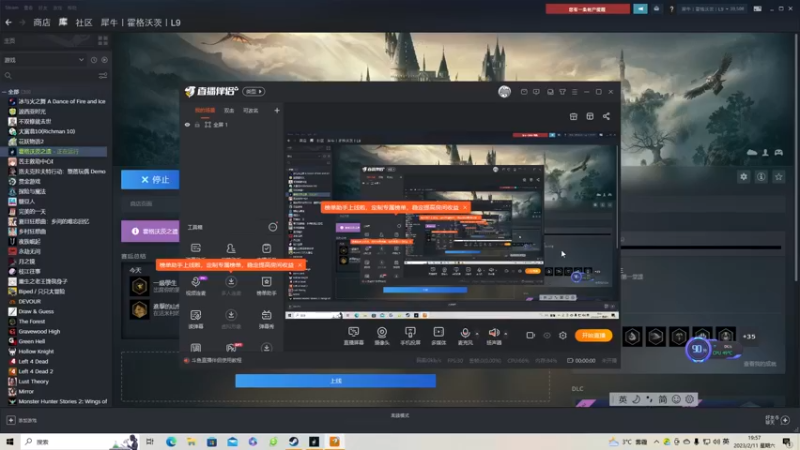Image resolution: width=800 pixels, height=450 pixels.
Task: Select Draw & Guess in game list
Action: click(x=36, y=311)
